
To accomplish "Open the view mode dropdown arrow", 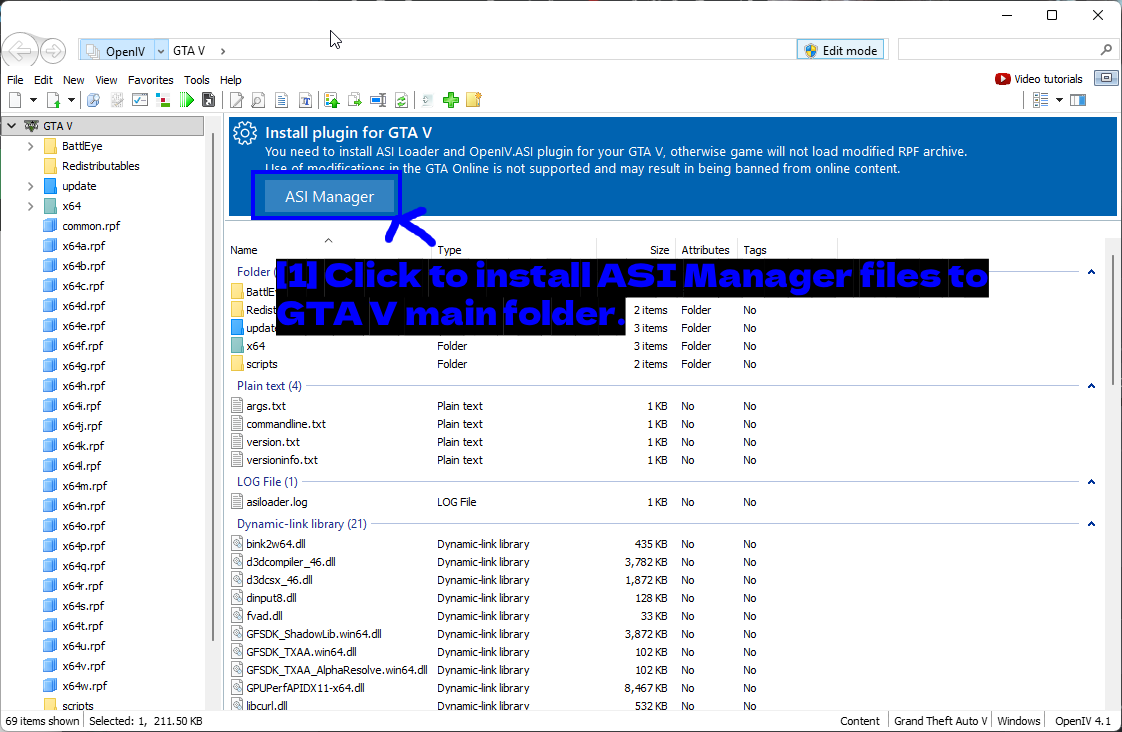I will coord(1060,100).
